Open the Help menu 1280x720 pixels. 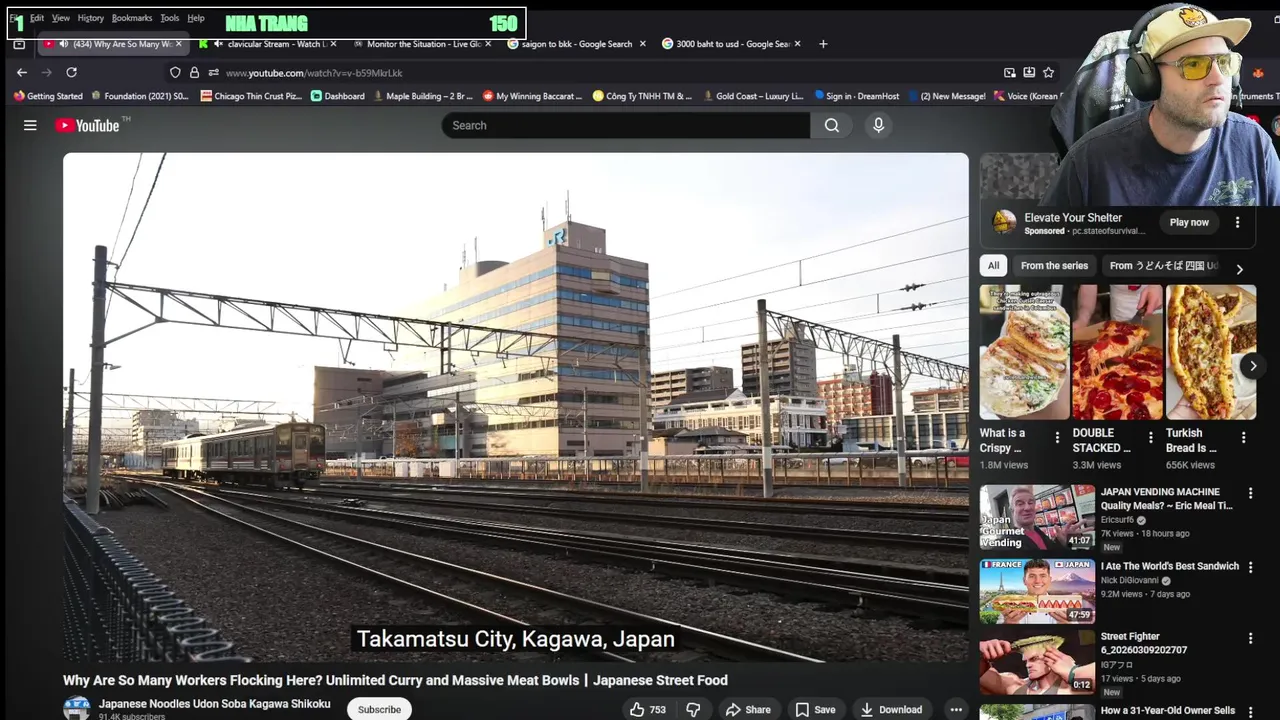click(x=196, y=18)
